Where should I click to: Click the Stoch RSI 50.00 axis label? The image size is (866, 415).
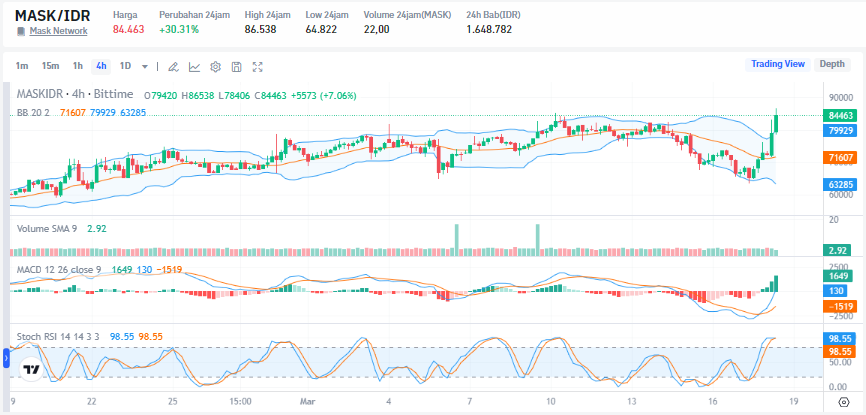click(x=840, y=362)
